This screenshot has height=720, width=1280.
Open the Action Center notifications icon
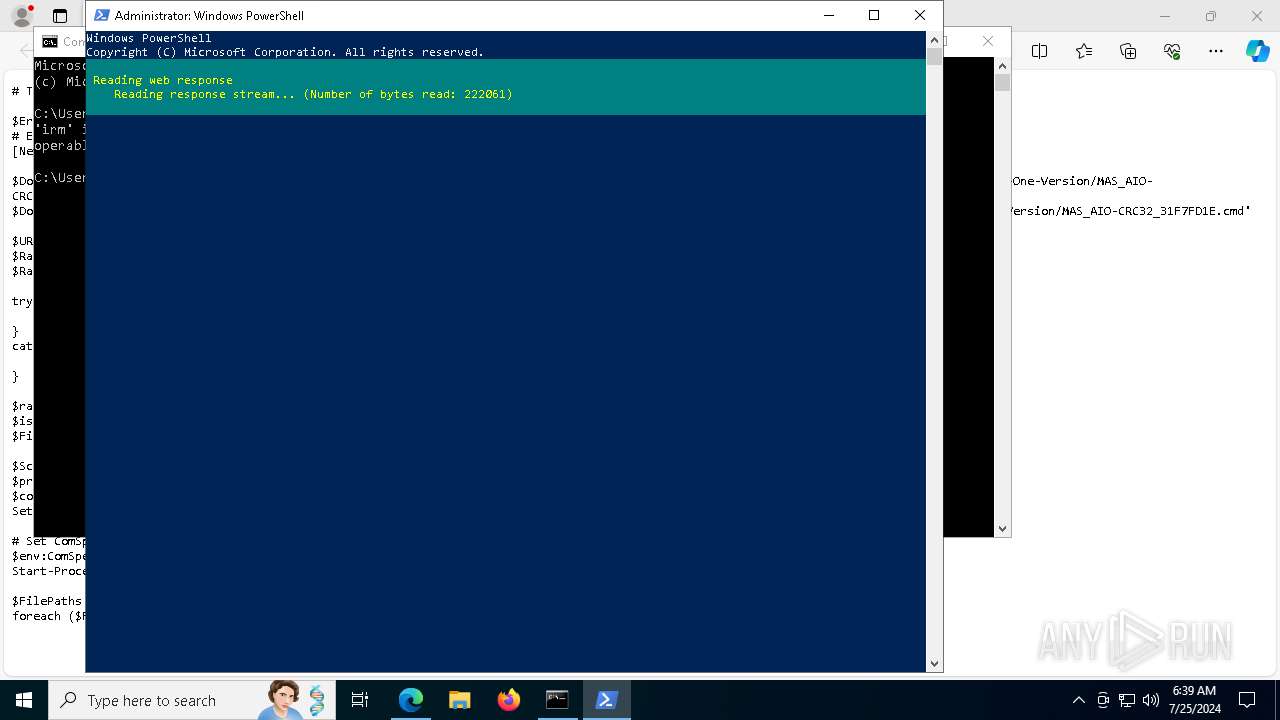tap(1247, 700)
